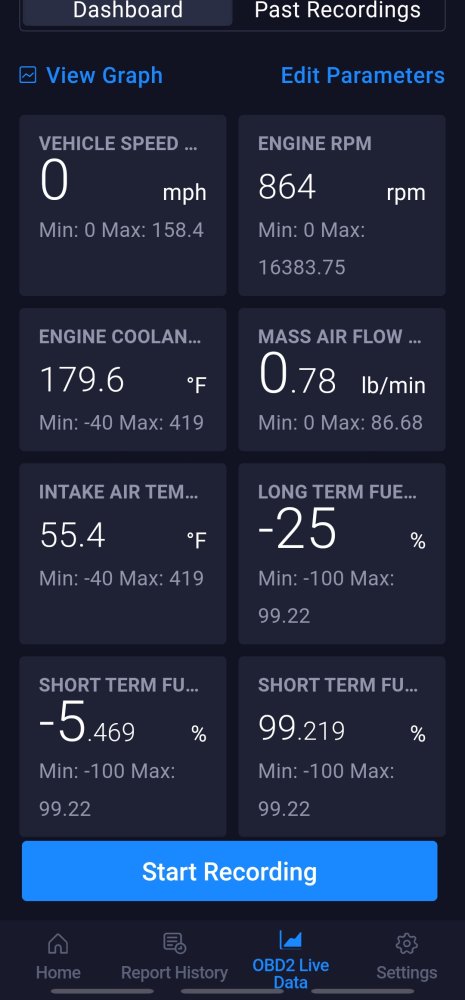
Task: Open the Settings gear icon
Action: 406,943
